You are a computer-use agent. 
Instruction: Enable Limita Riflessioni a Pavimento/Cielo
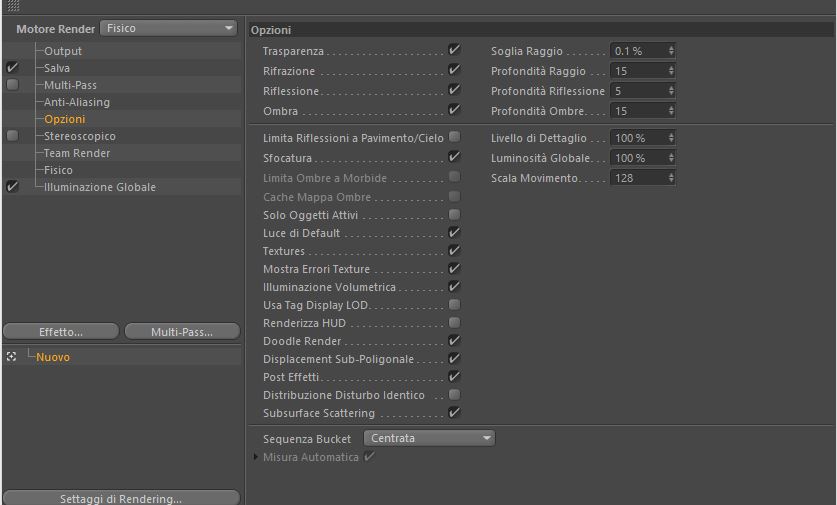[454, 137]
